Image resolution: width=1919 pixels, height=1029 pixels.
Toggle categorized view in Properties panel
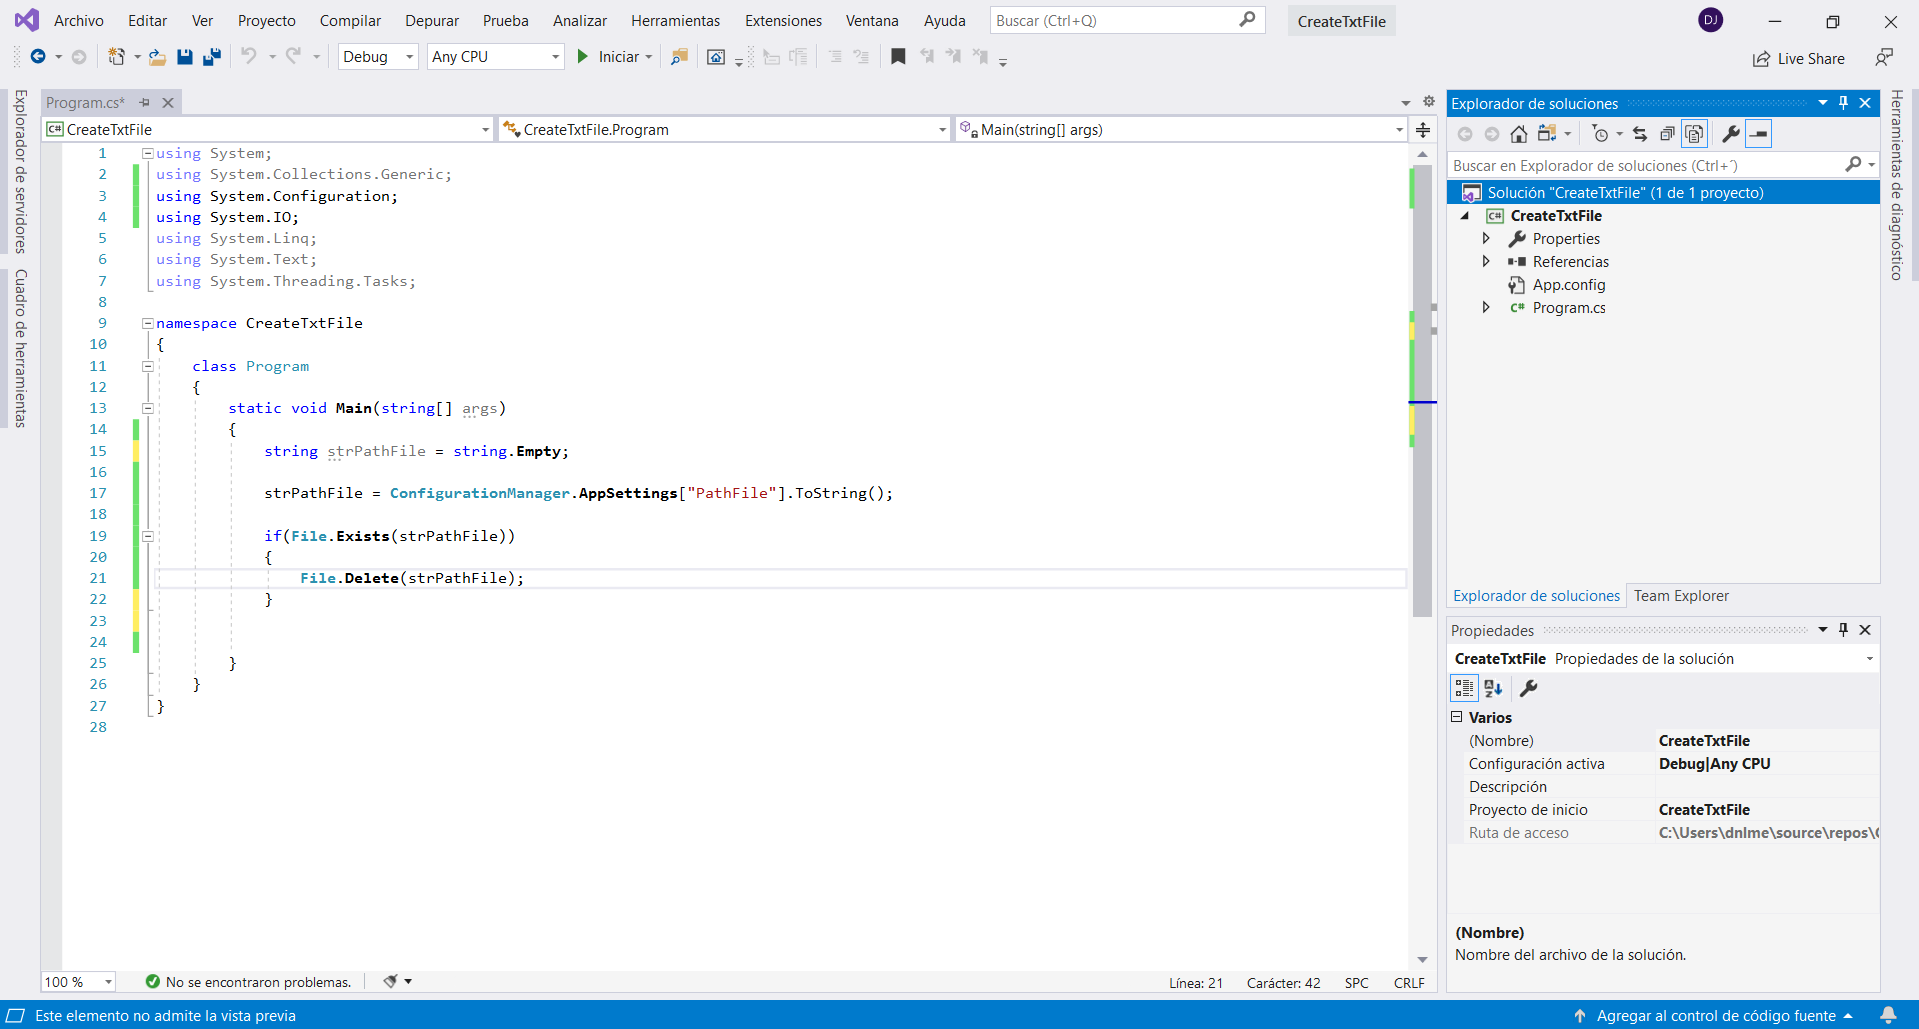[x=1464, y=688]
